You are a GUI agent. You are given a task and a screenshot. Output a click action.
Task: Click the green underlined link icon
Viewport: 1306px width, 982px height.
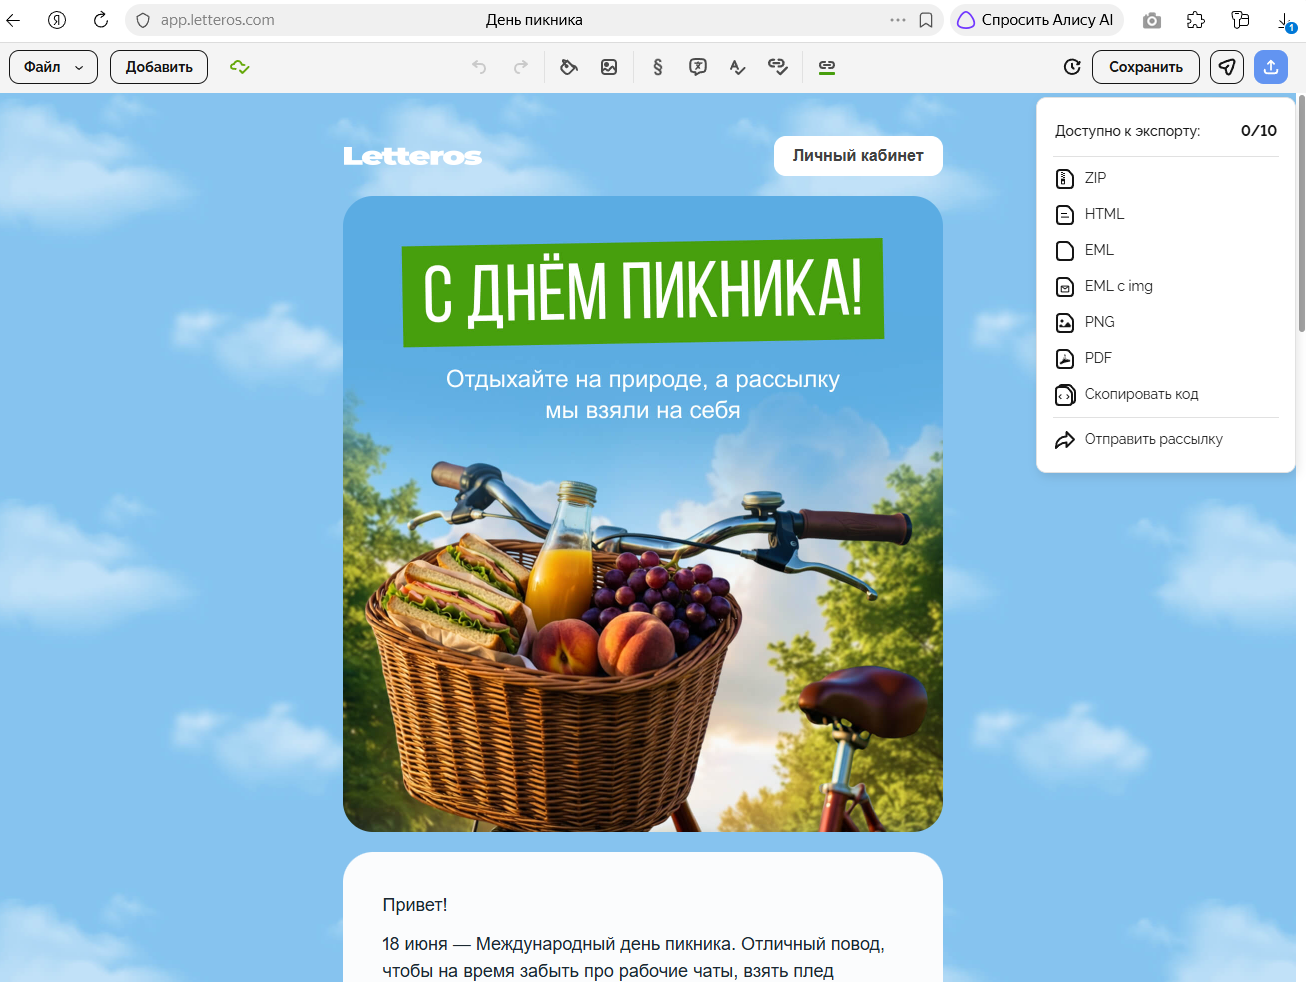click(827, 67)
